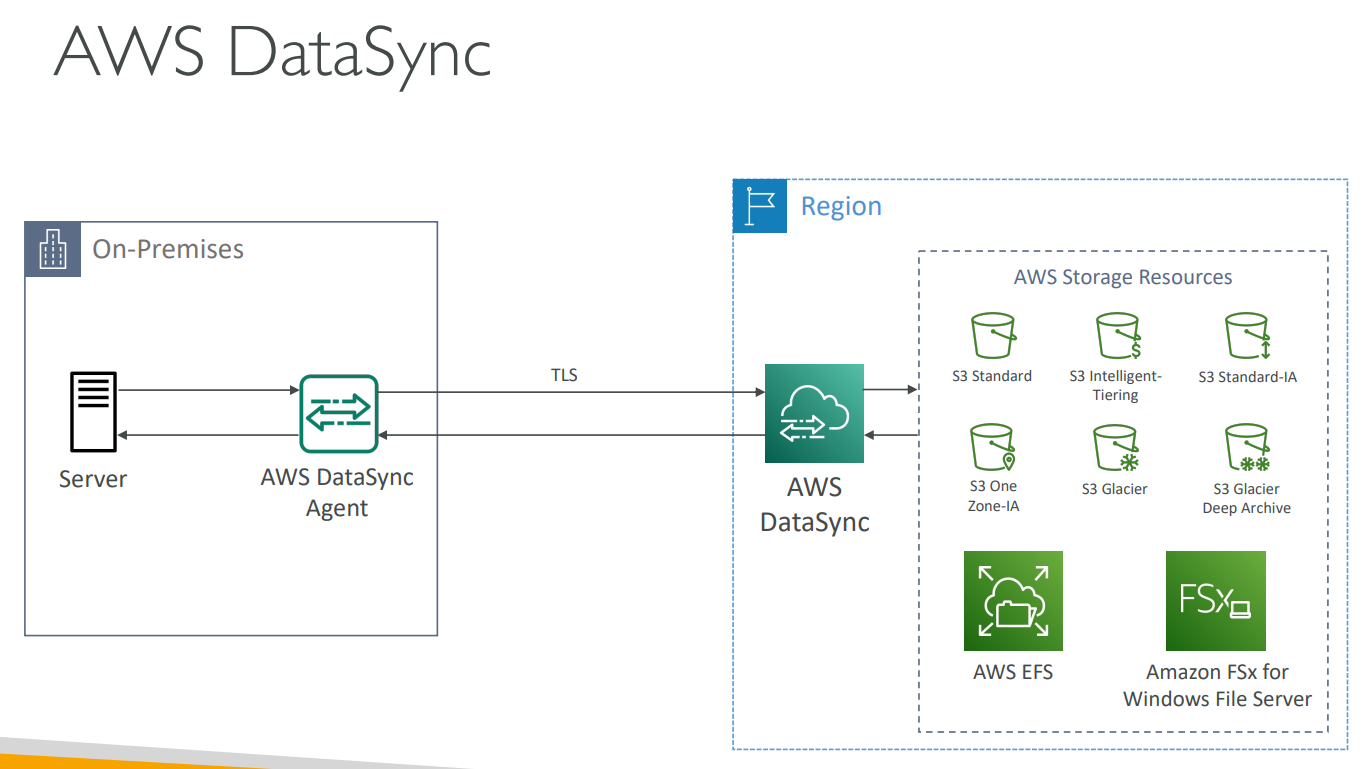Click the Amazon FSx for Windows File Server label
The image size is (1369, 769).
(1217, 685)
